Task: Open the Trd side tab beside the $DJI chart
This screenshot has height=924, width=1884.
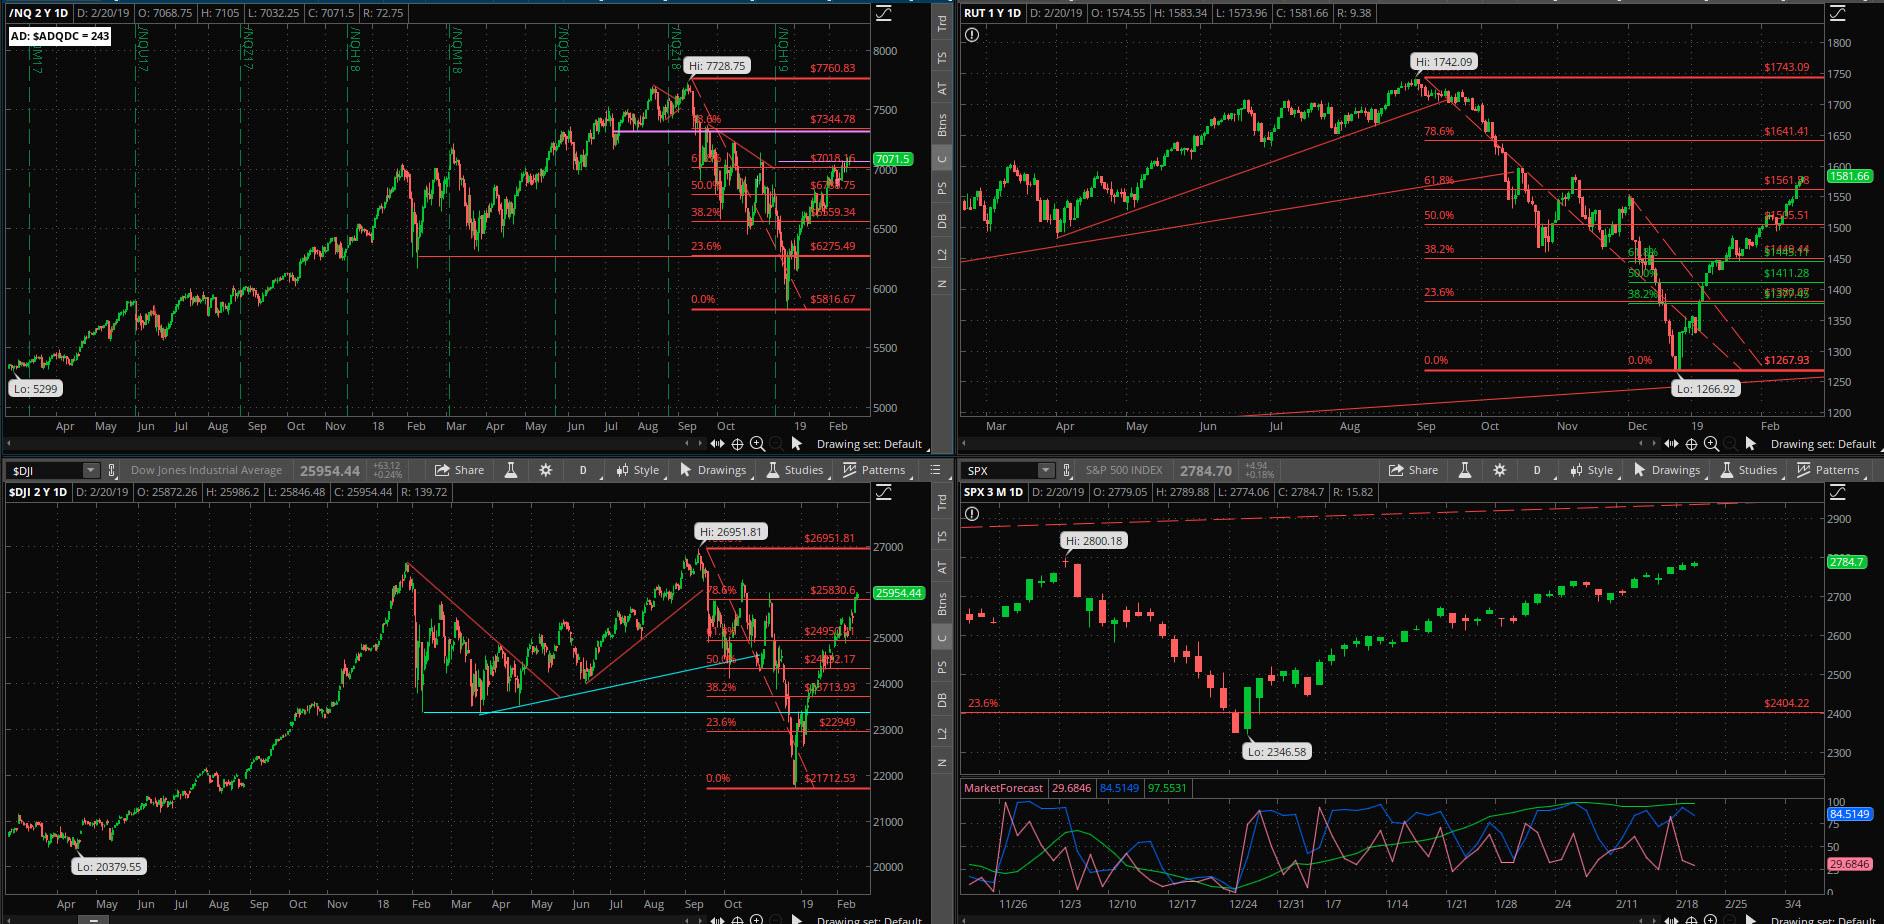Action: 942,503
